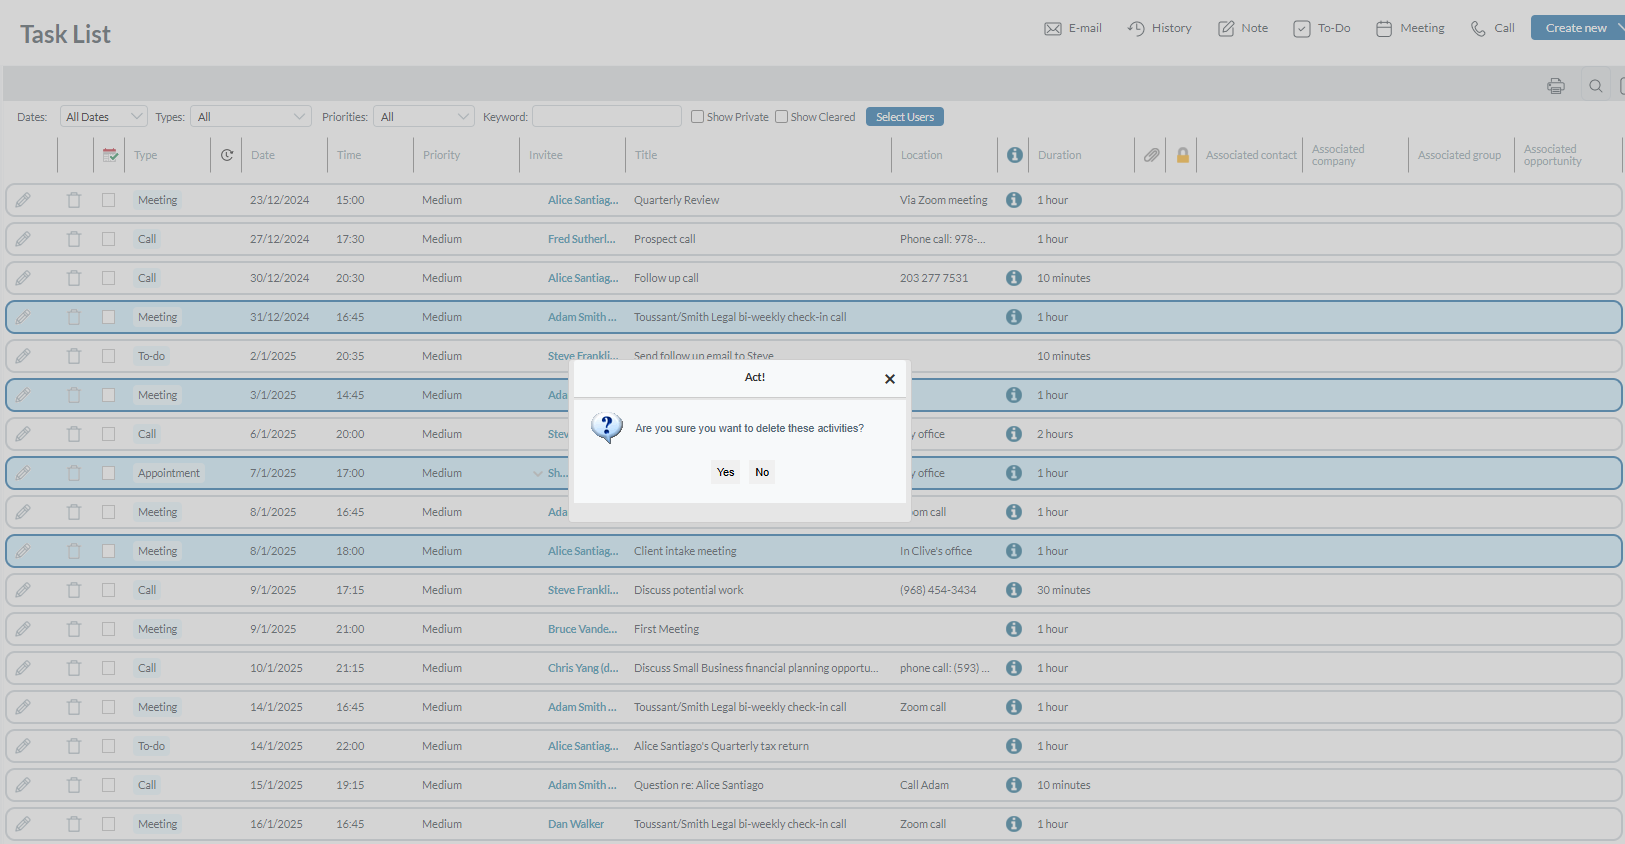
Task: Click the recurring column header icon
Action: point(227,155)
